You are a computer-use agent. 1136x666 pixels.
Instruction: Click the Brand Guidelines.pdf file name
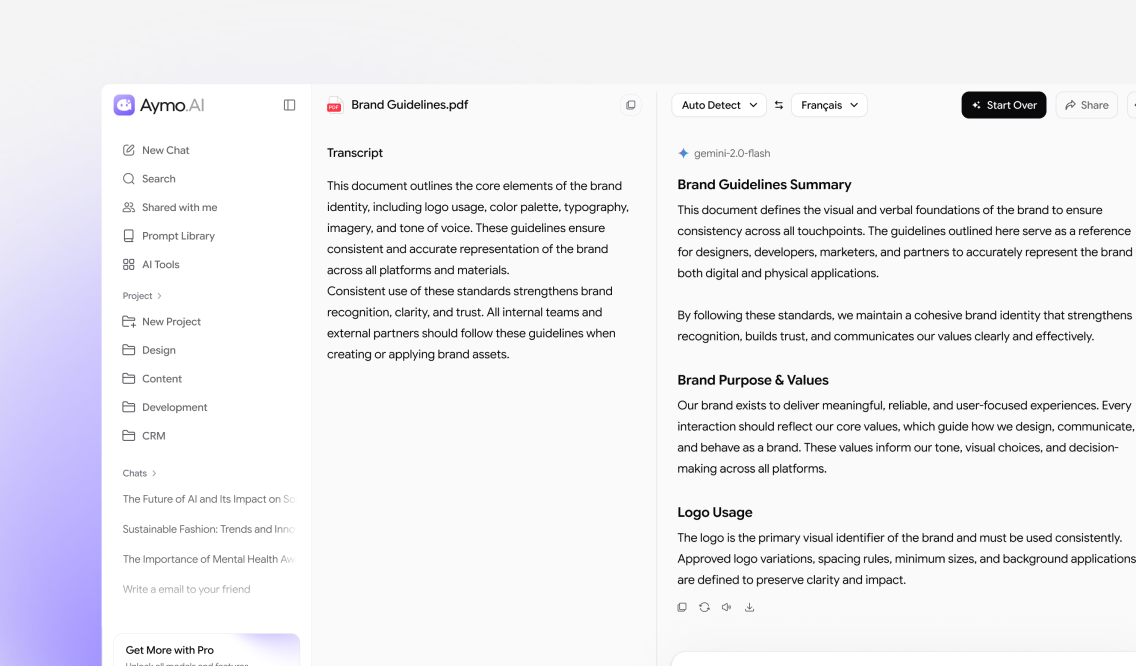click(409, 105)
